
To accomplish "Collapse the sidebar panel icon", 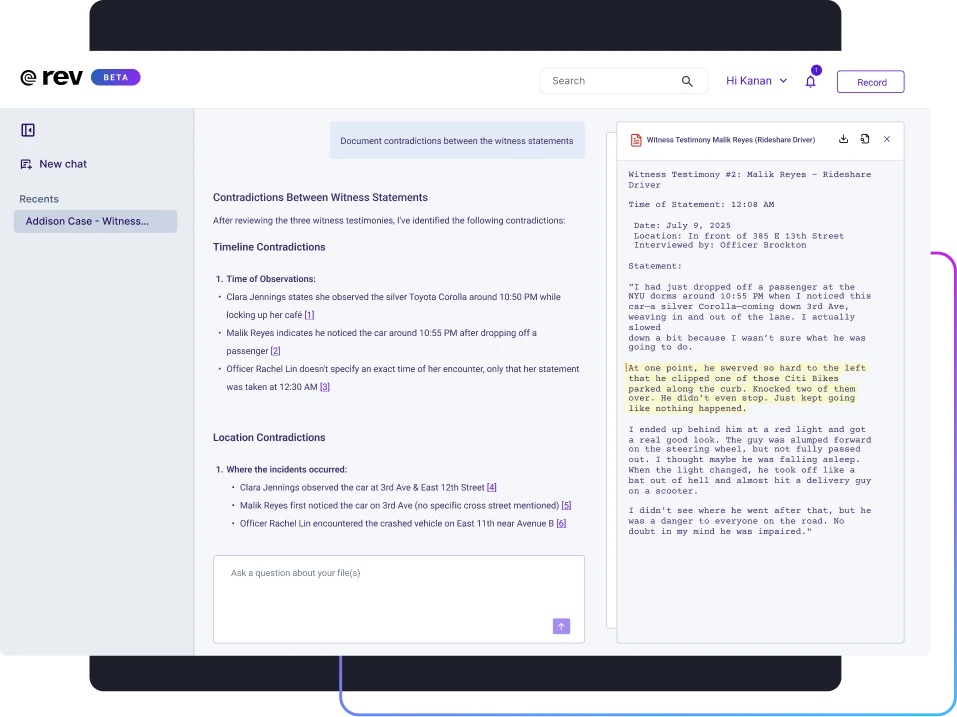I will coord(28,130).
